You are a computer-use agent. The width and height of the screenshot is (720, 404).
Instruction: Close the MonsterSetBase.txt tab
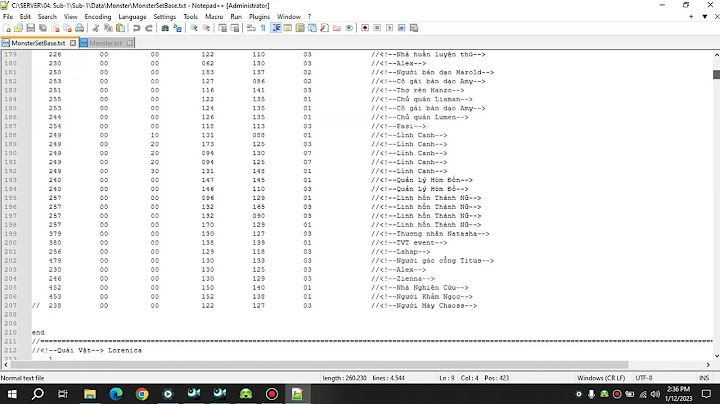pos(73,43)
